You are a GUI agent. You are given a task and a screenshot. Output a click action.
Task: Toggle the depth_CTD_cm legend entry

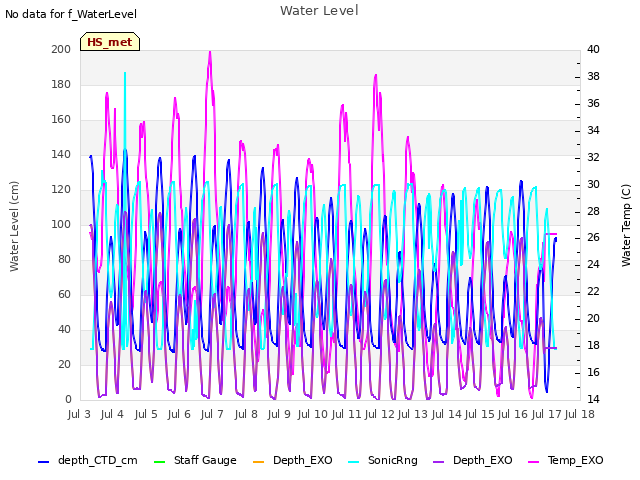point(88,460)
